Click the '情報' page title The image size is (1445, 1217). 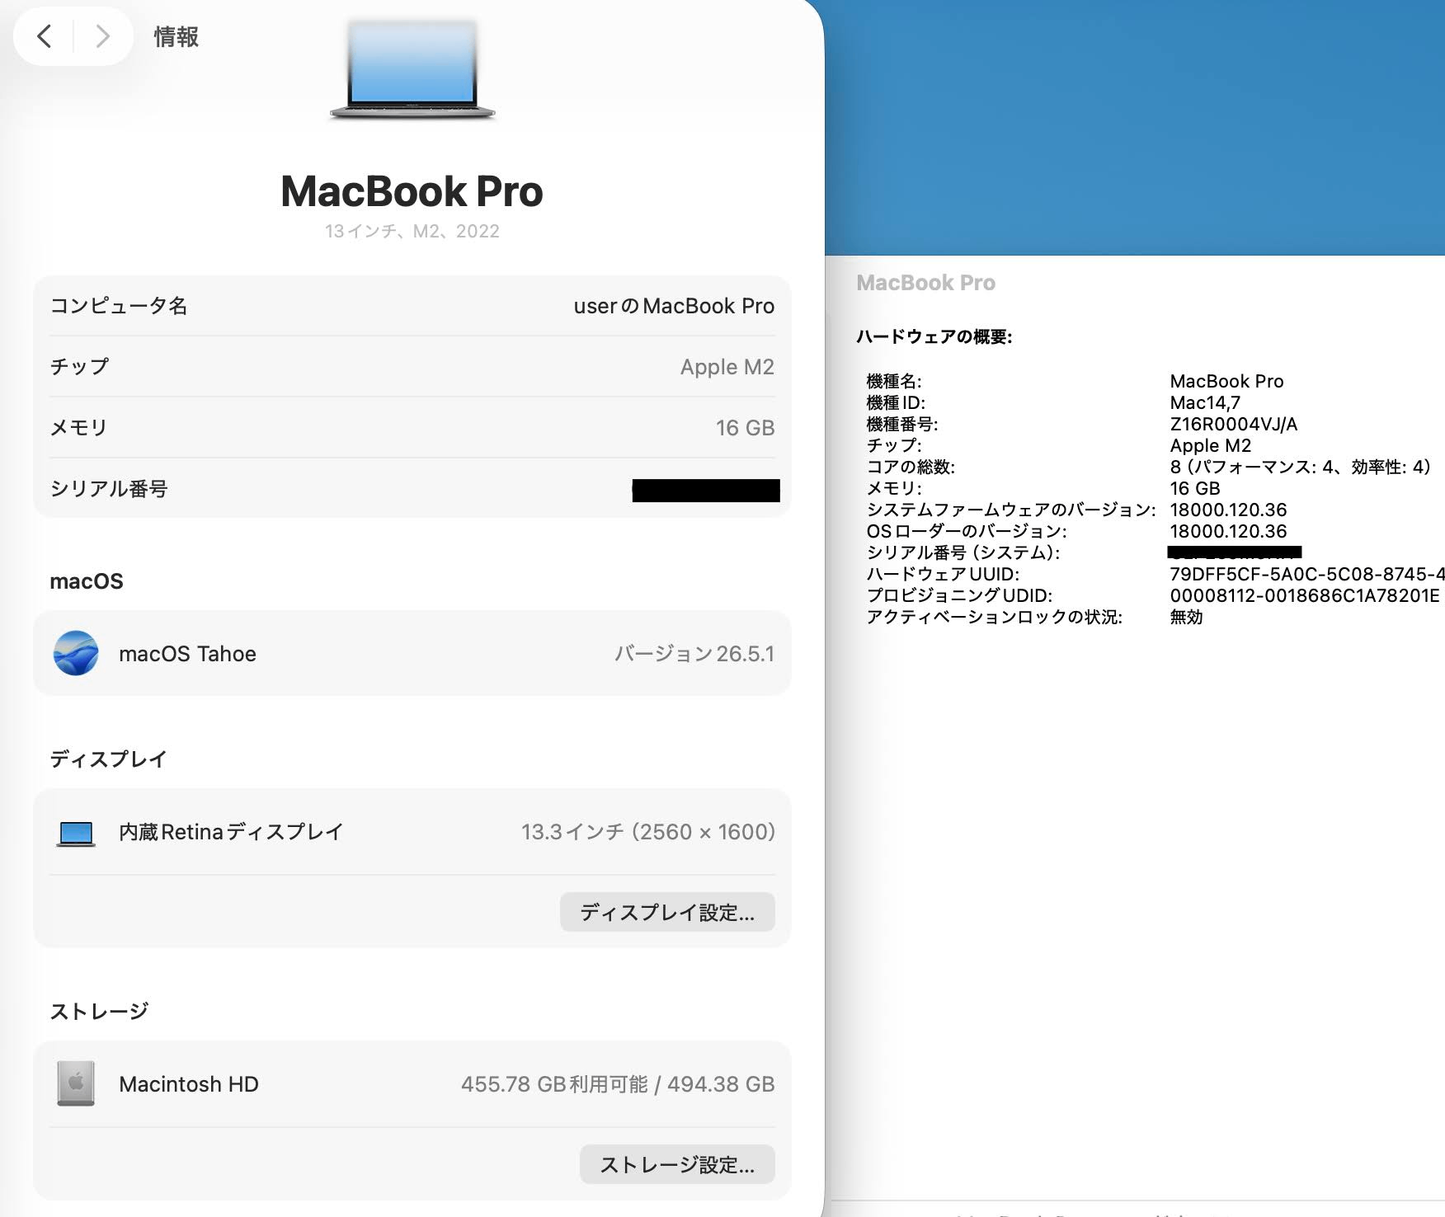tap(176, 37)
